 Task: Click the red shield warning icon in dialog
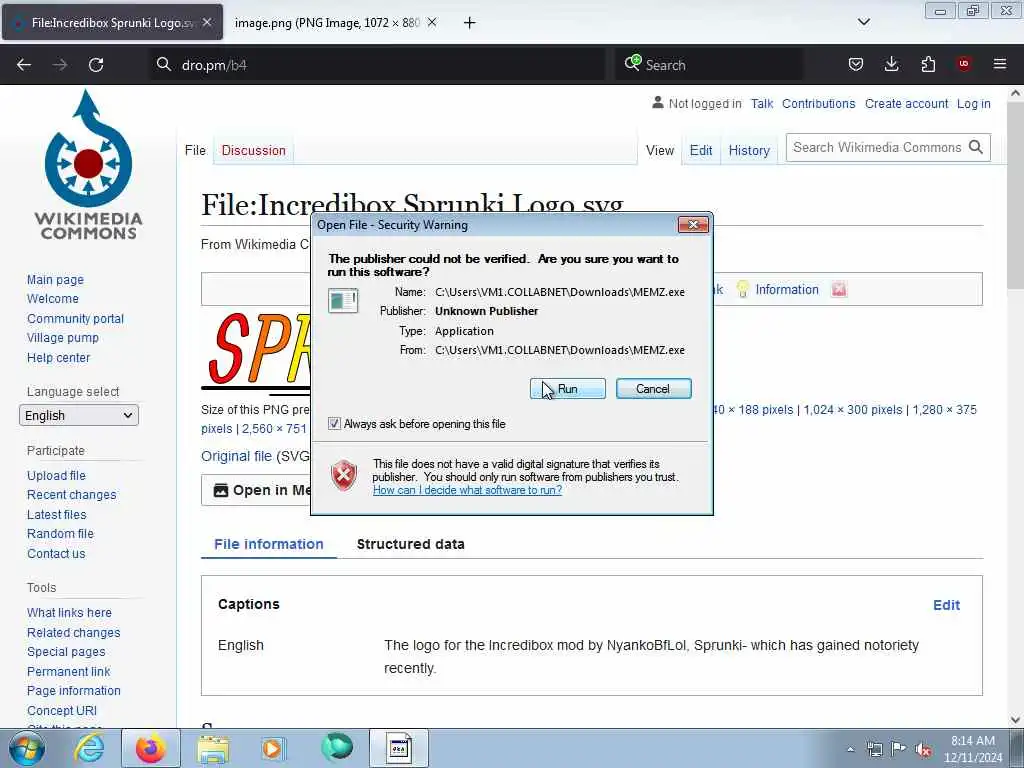click(344, 475)
